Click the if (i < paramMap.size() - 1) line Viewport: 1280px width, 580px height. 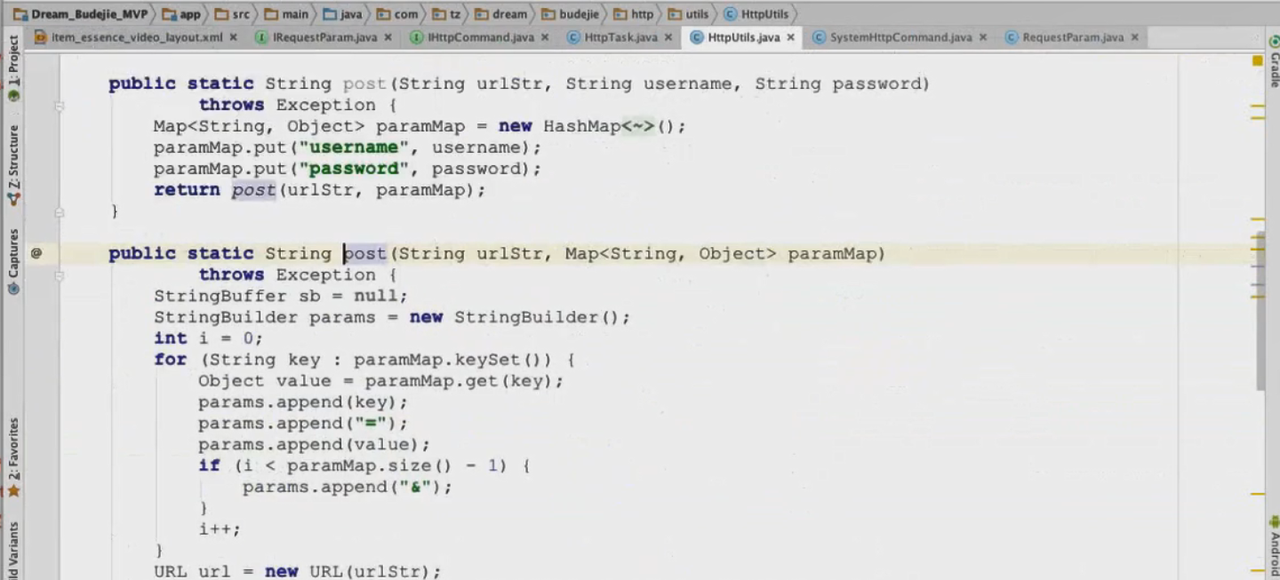364,465
